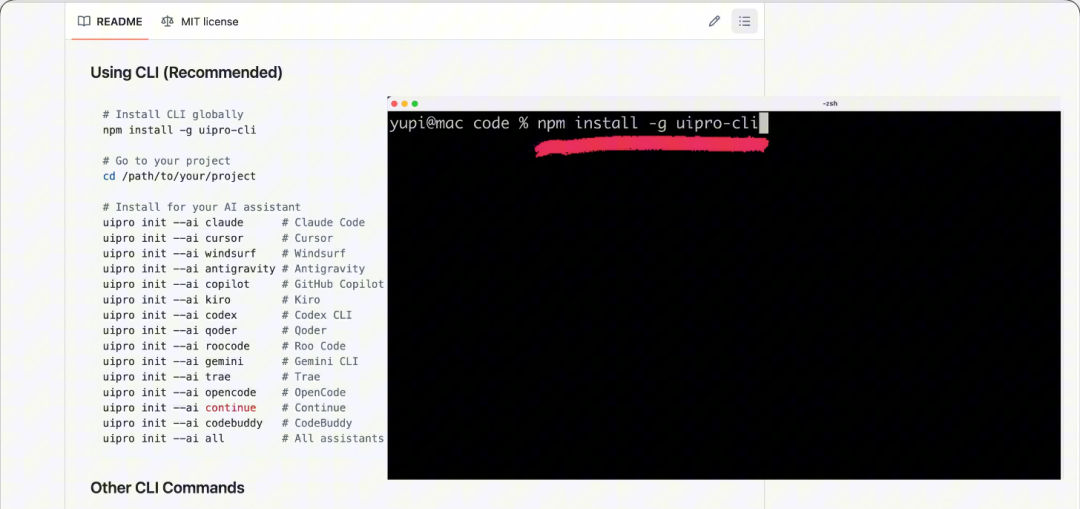This screenshot has height=509, width=1080.
Task: Click the 'uipro init --ai cursor' line
Action: 173,238
